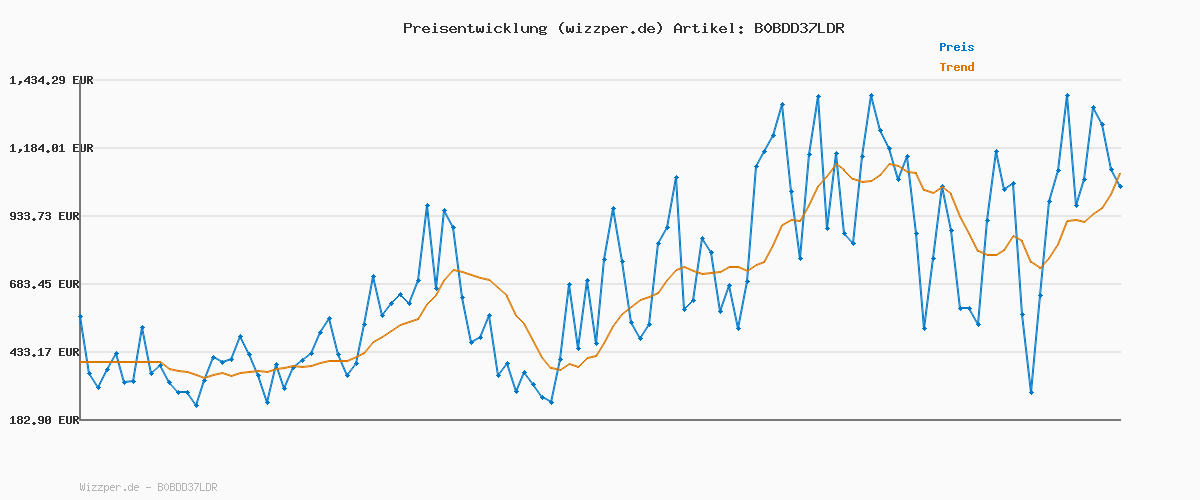Click the word Artikel in the title
The height and width of the screenshot is (500, 1200).
pyautogui.click(x=706, y=28)
